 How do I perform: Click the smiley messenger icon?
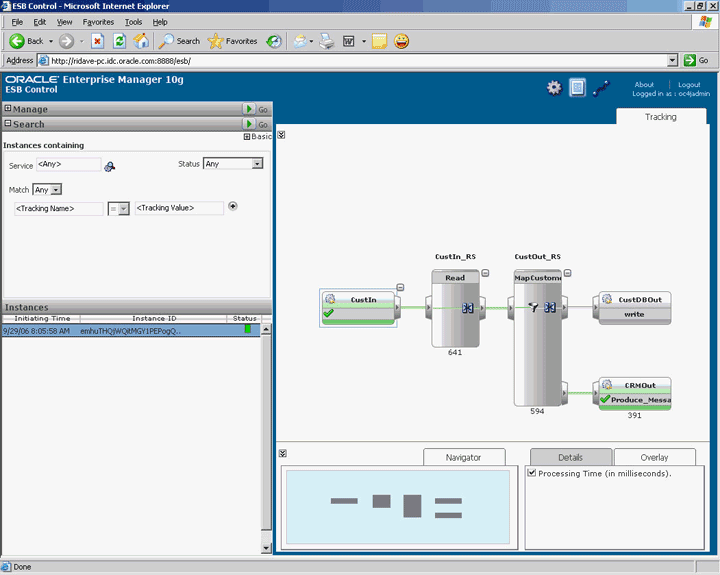click(x=401, y=41)
